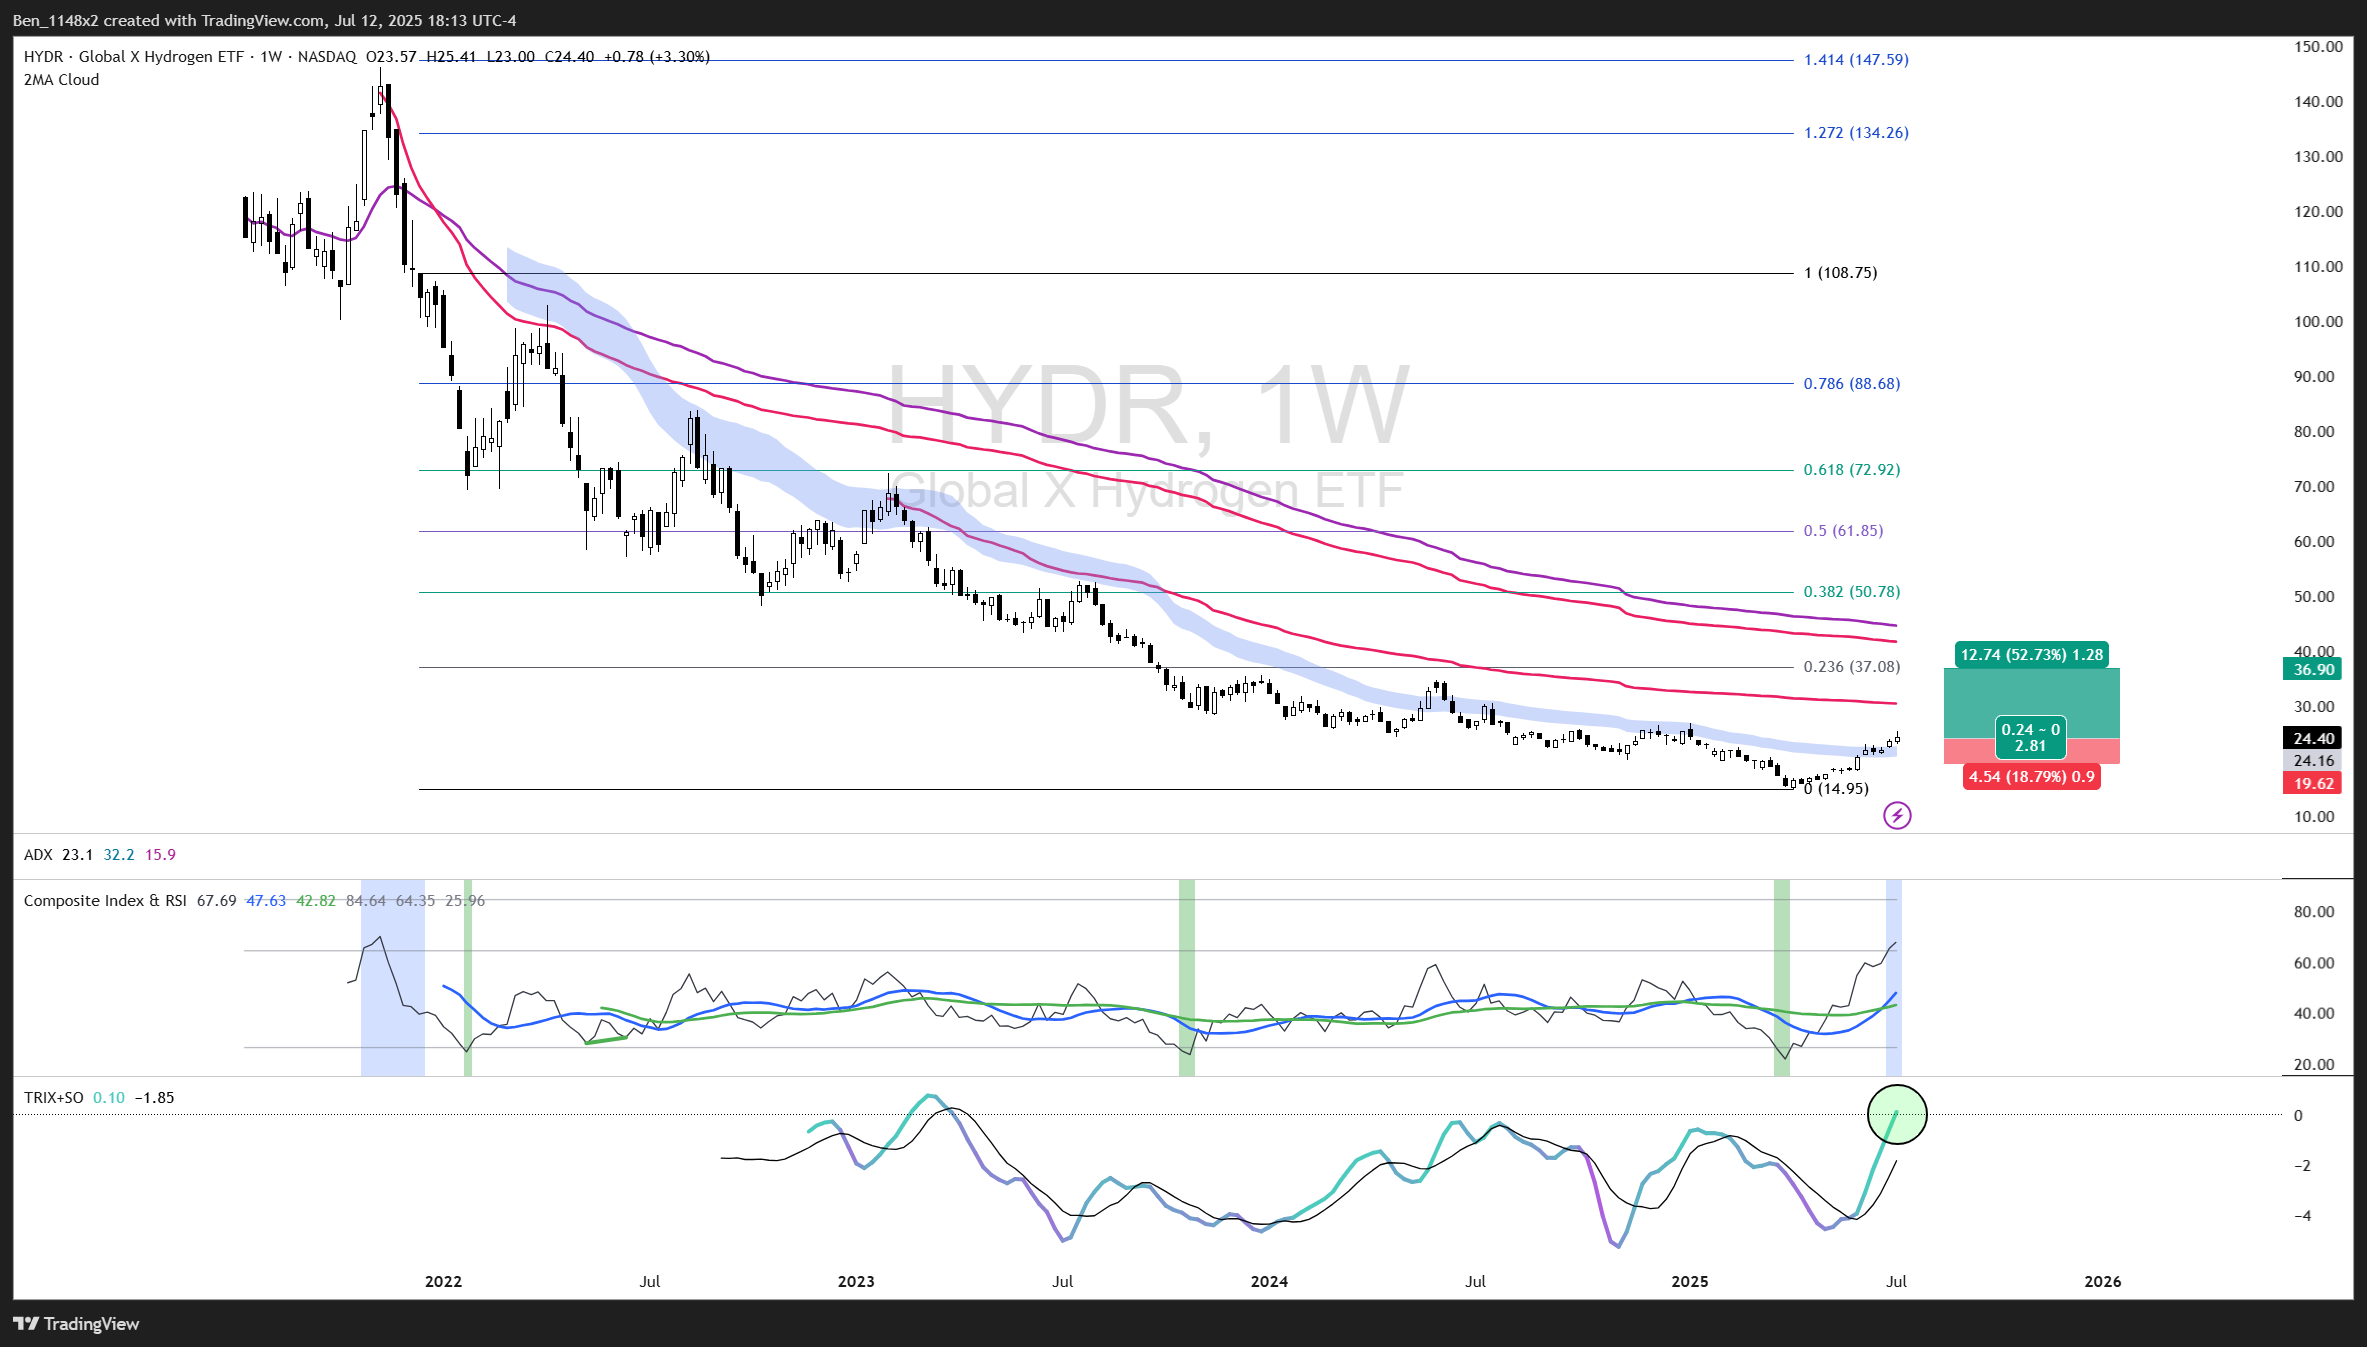Screen dimensions: 2367x1347
Task: Select the 0.618 (72.92) Fibonacci label
Action: [x=1851, y=470]
